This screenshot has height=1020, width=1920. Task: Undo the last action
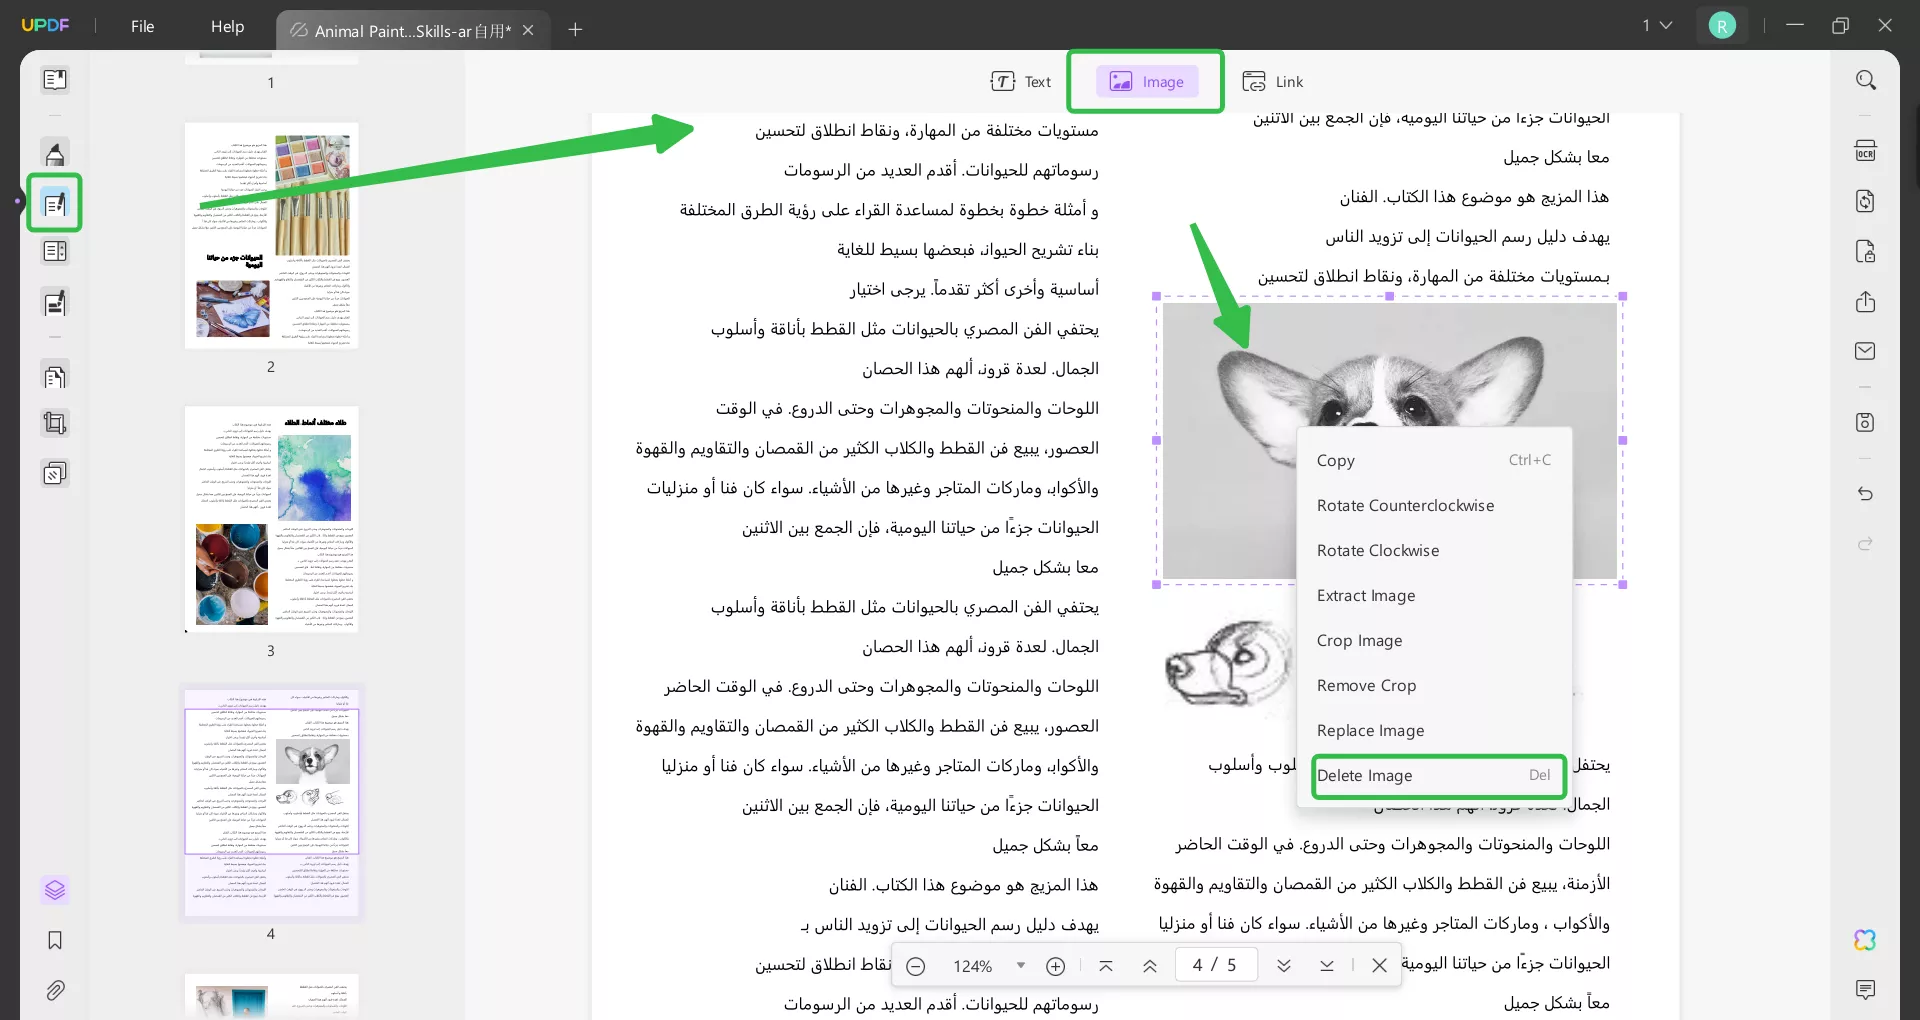[x=1866, y=494]
